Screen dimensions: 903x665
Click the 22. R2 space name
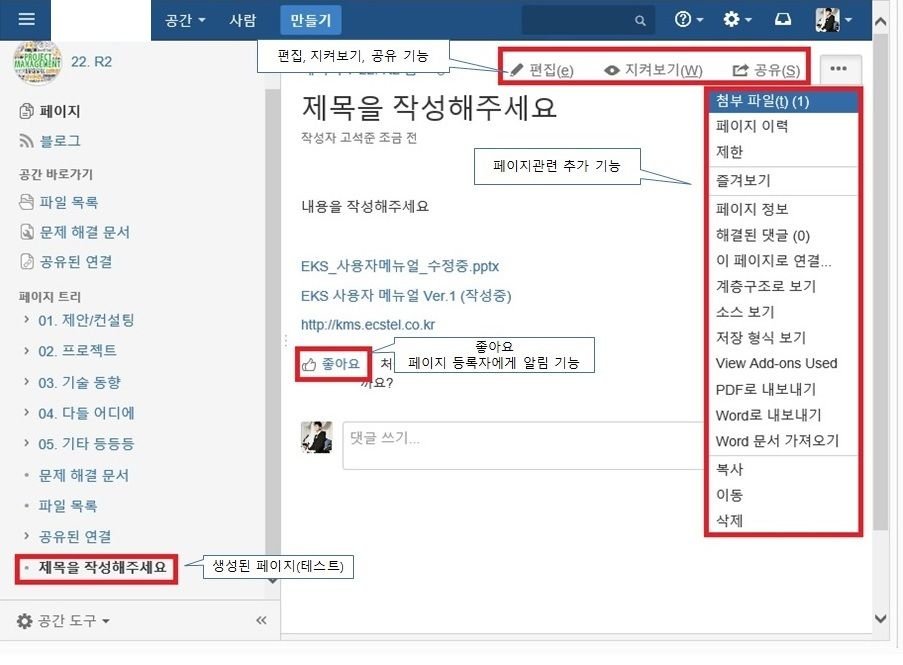pyautogui.click(x=92, y=62)
